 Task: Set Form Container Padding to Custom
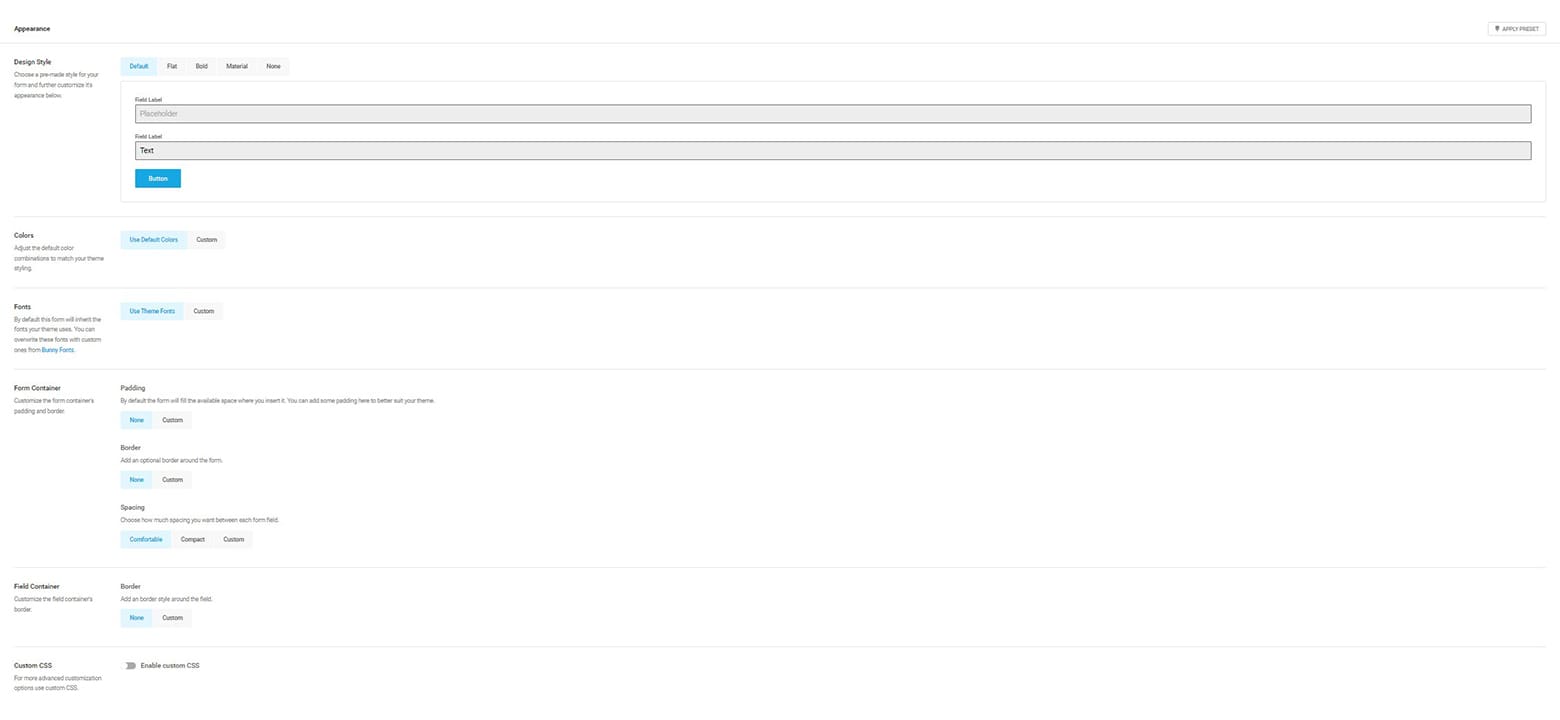(171, 419)
